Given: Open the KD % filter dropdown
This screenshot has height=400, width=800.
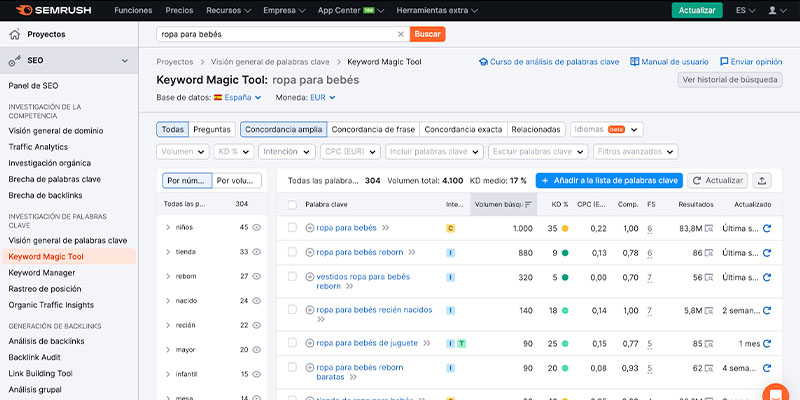Looking at the screenshot, I should pyautogui.click(x=234, y=152).
